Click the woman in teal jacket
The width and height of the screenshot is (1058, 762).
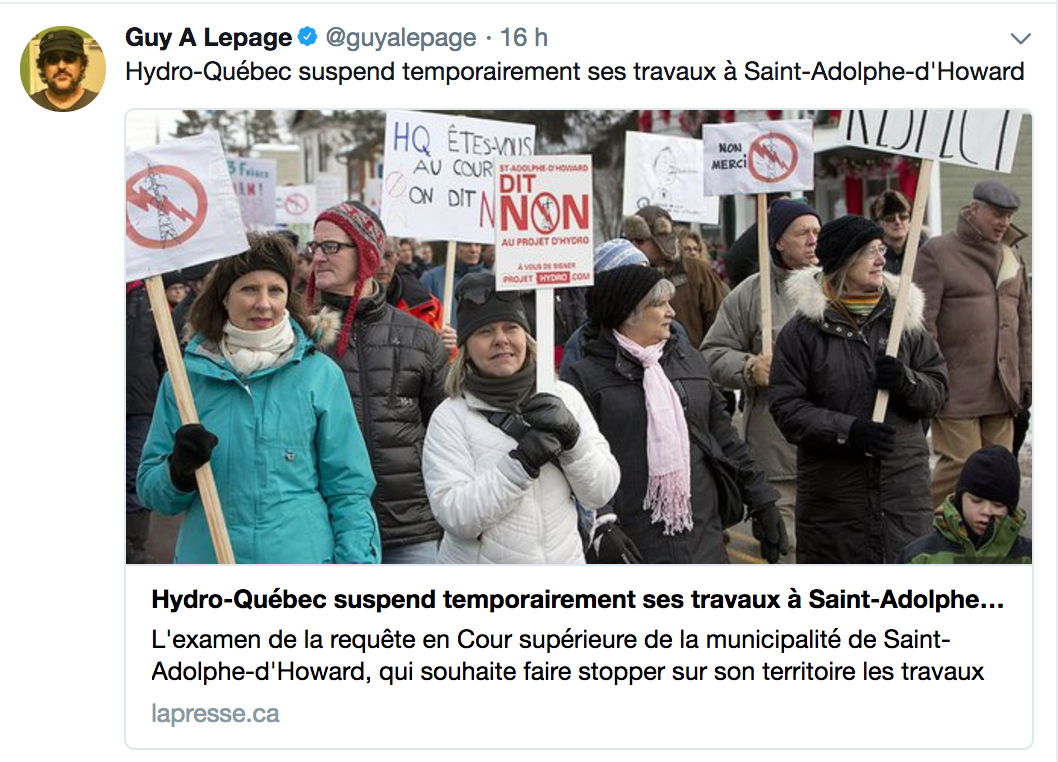coord(260,405)
